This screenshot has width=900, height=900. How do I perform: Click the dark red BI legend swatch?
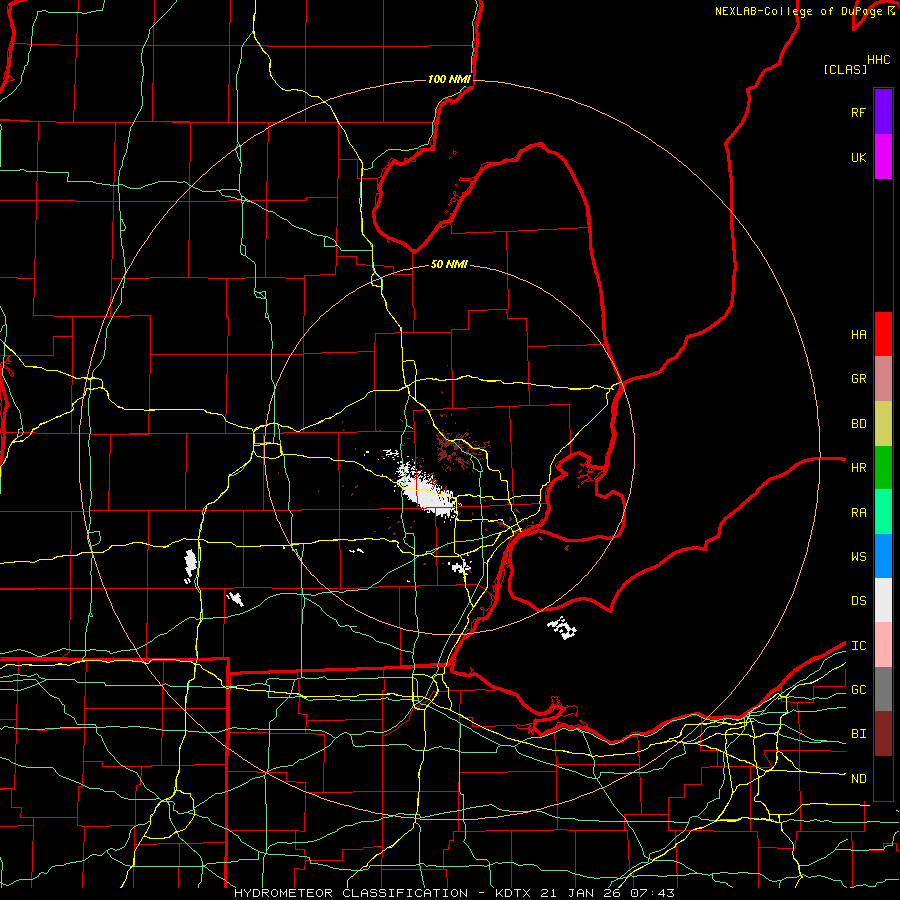(x=883, y=734)
